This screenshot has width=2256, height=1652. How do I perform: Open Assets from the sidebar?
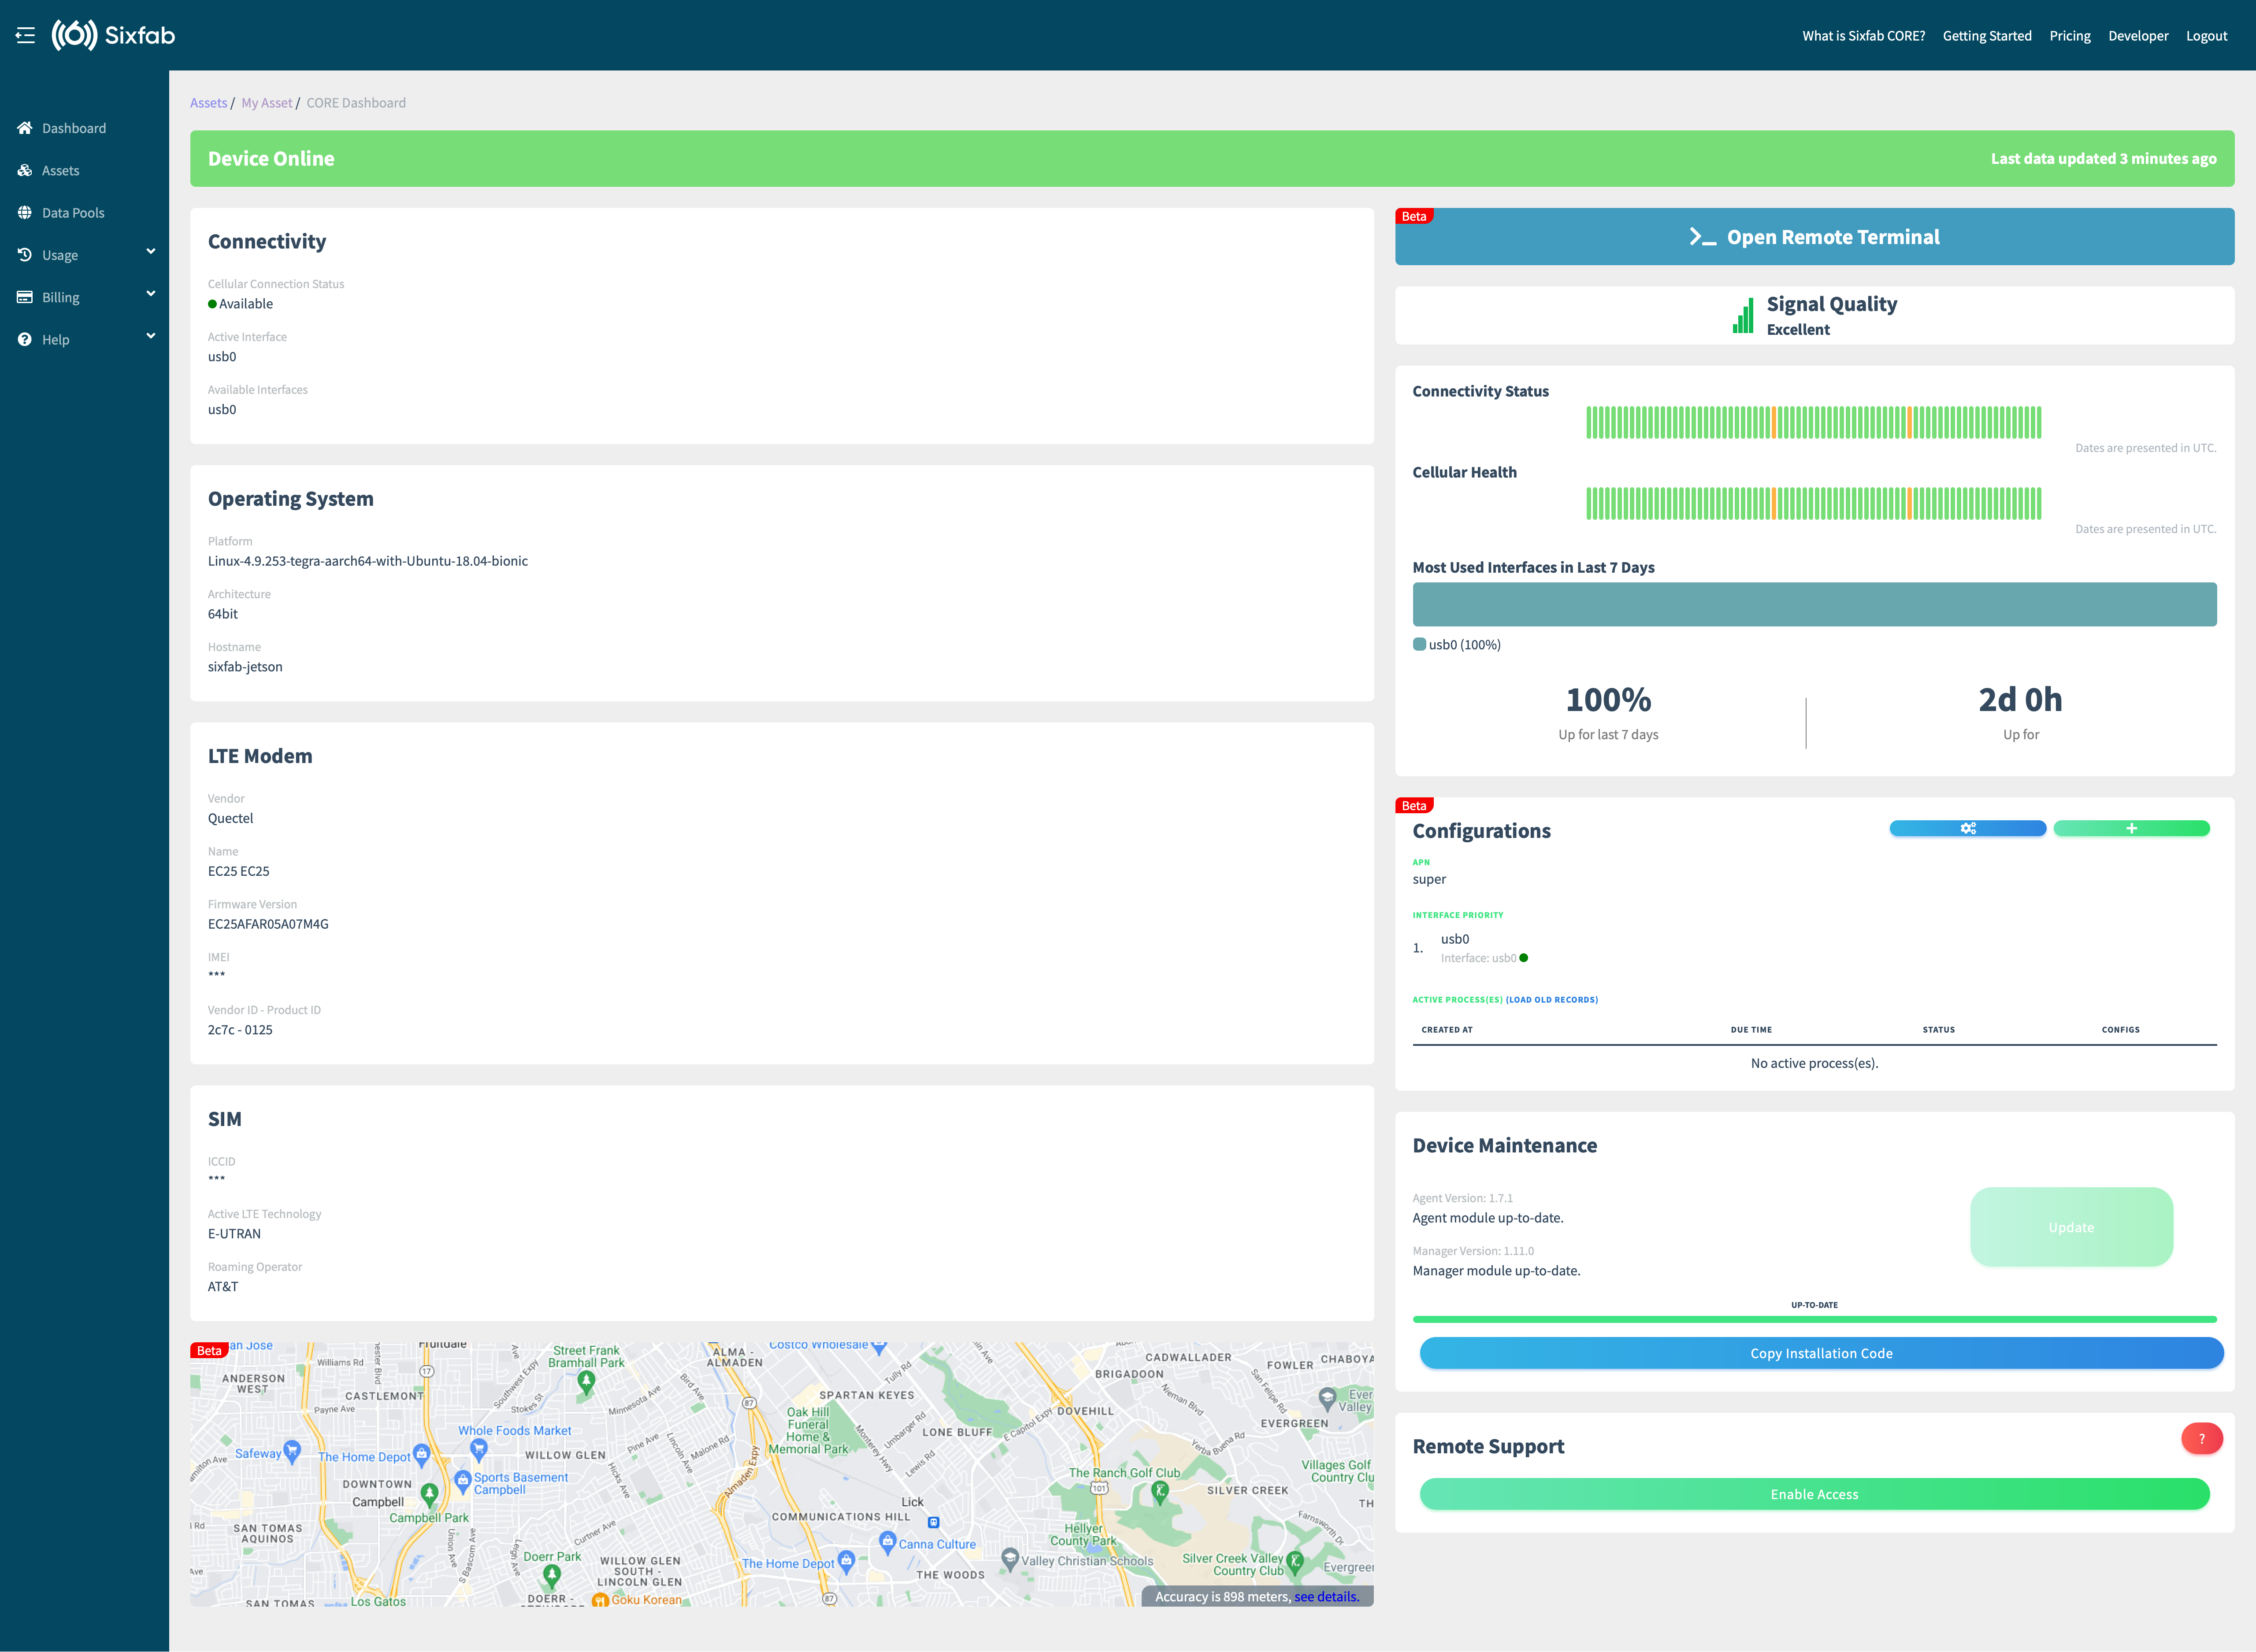[60, 171]
